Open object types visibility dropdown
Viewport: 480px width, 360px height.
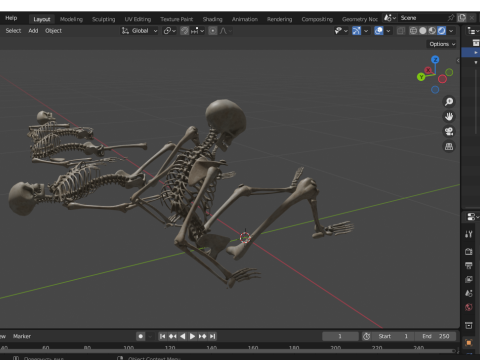[x=341, y=31]
